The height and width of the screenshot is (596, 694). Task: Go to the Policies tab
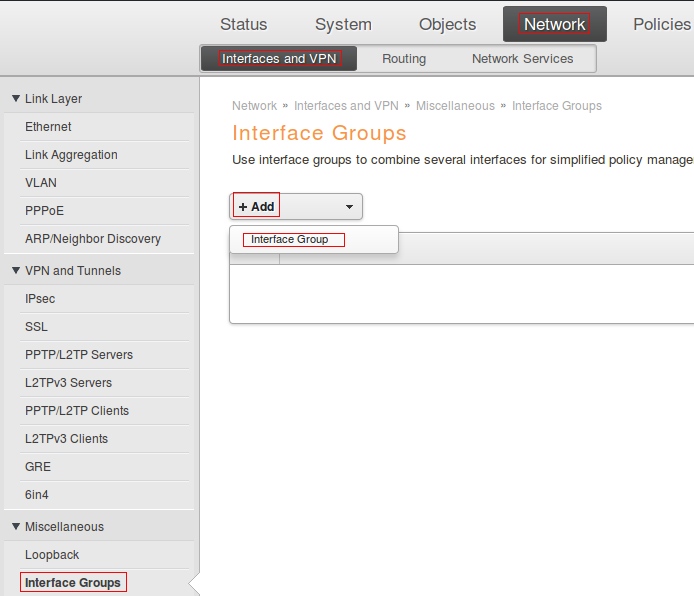(x=661, y=24)
